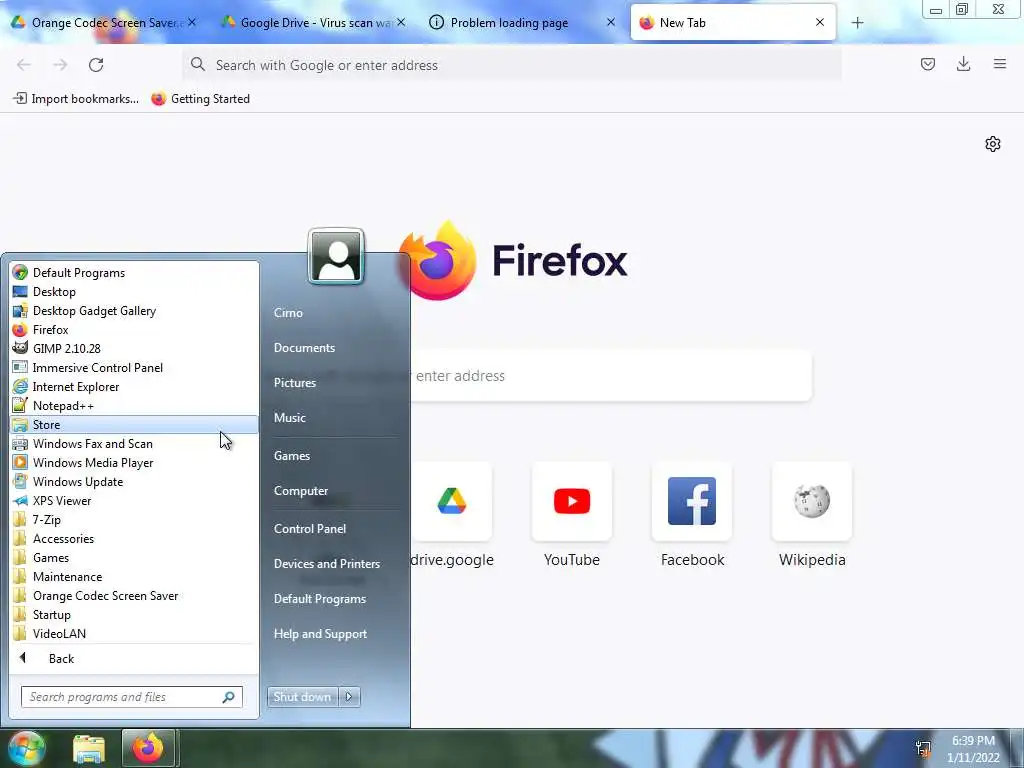
Task: Open Pictures from the Start menu
Action: coord(295,383)
